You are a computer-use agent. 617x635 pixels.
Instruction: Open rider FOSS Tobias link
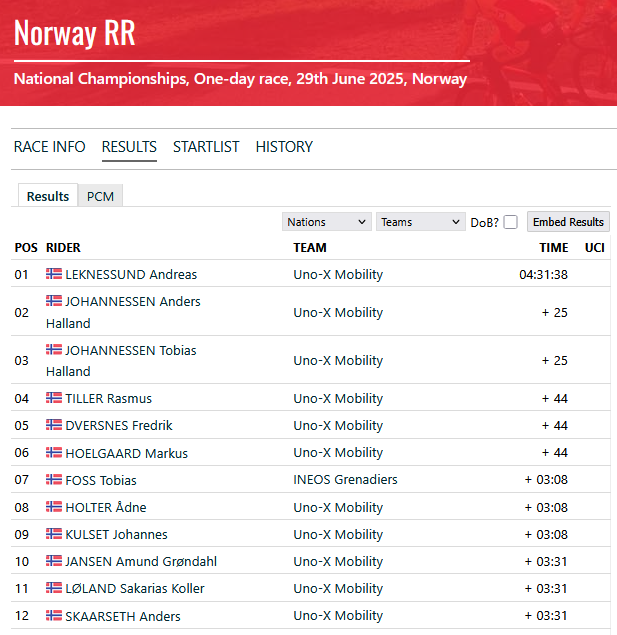coord(101,480)
